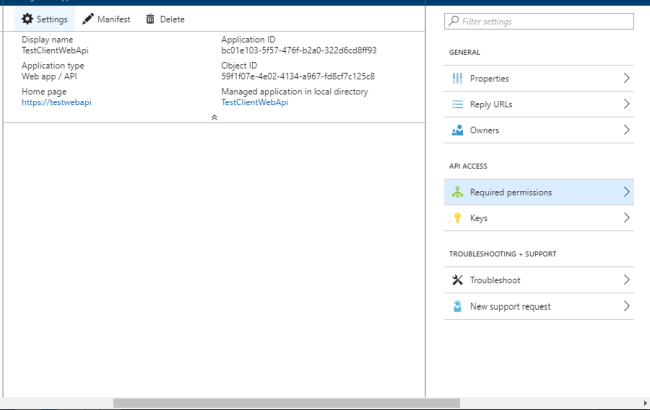Image resolution: width=650 pixels, height=410 pixels.
Task: Select the 'Web app / API' application type
Action: click(49, 76)
